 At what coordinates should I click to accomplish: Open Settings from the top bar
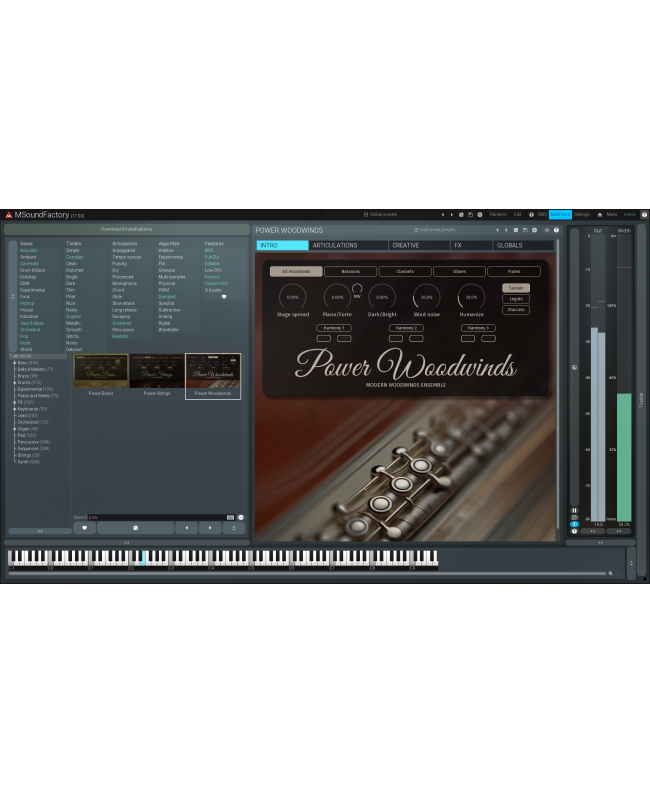582,215
